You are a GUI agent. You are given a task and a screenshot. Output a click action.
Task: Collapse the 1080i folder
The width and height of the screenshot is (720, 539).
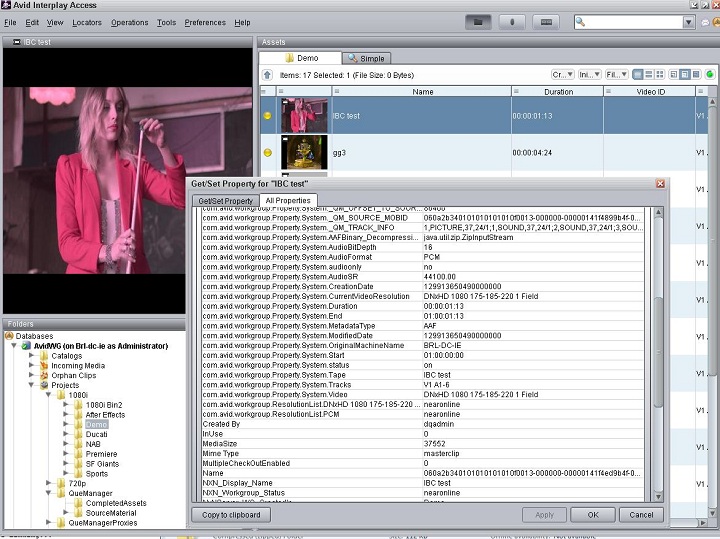[48, 395]
